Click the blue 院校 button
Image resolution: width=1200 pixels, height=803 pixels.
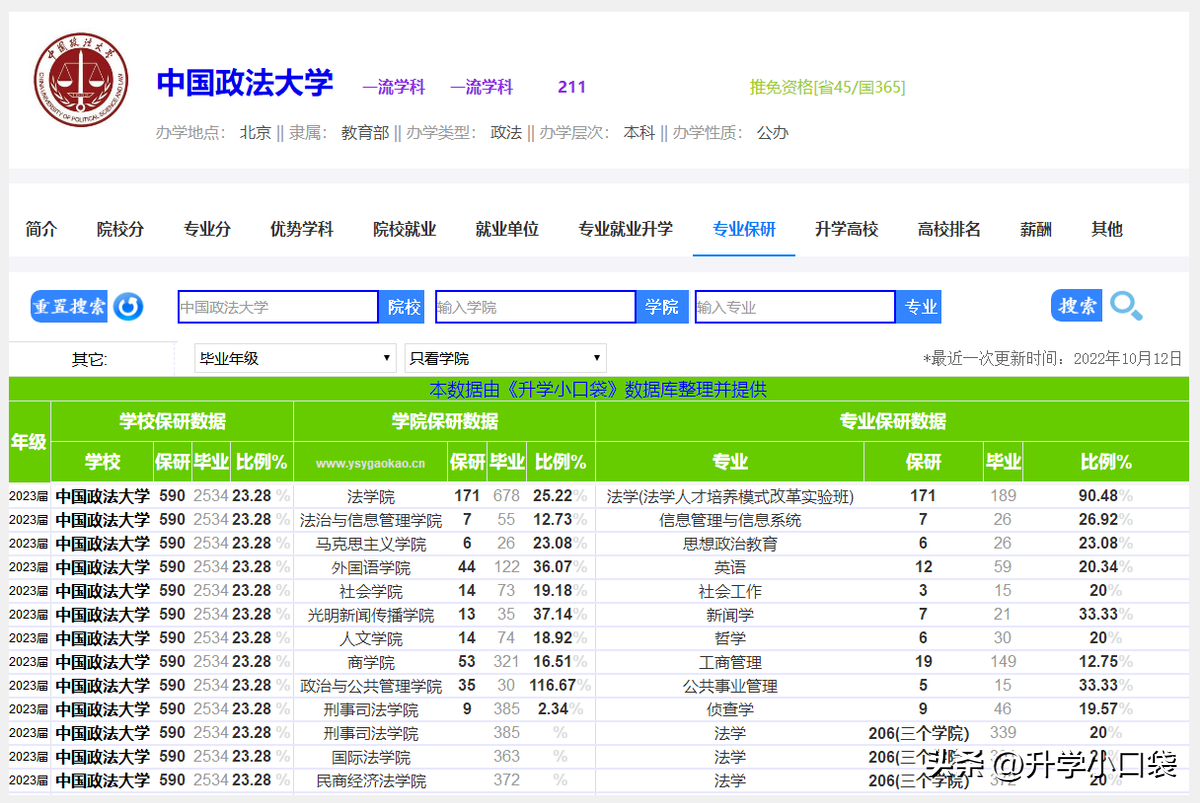(x=404, y=307)
